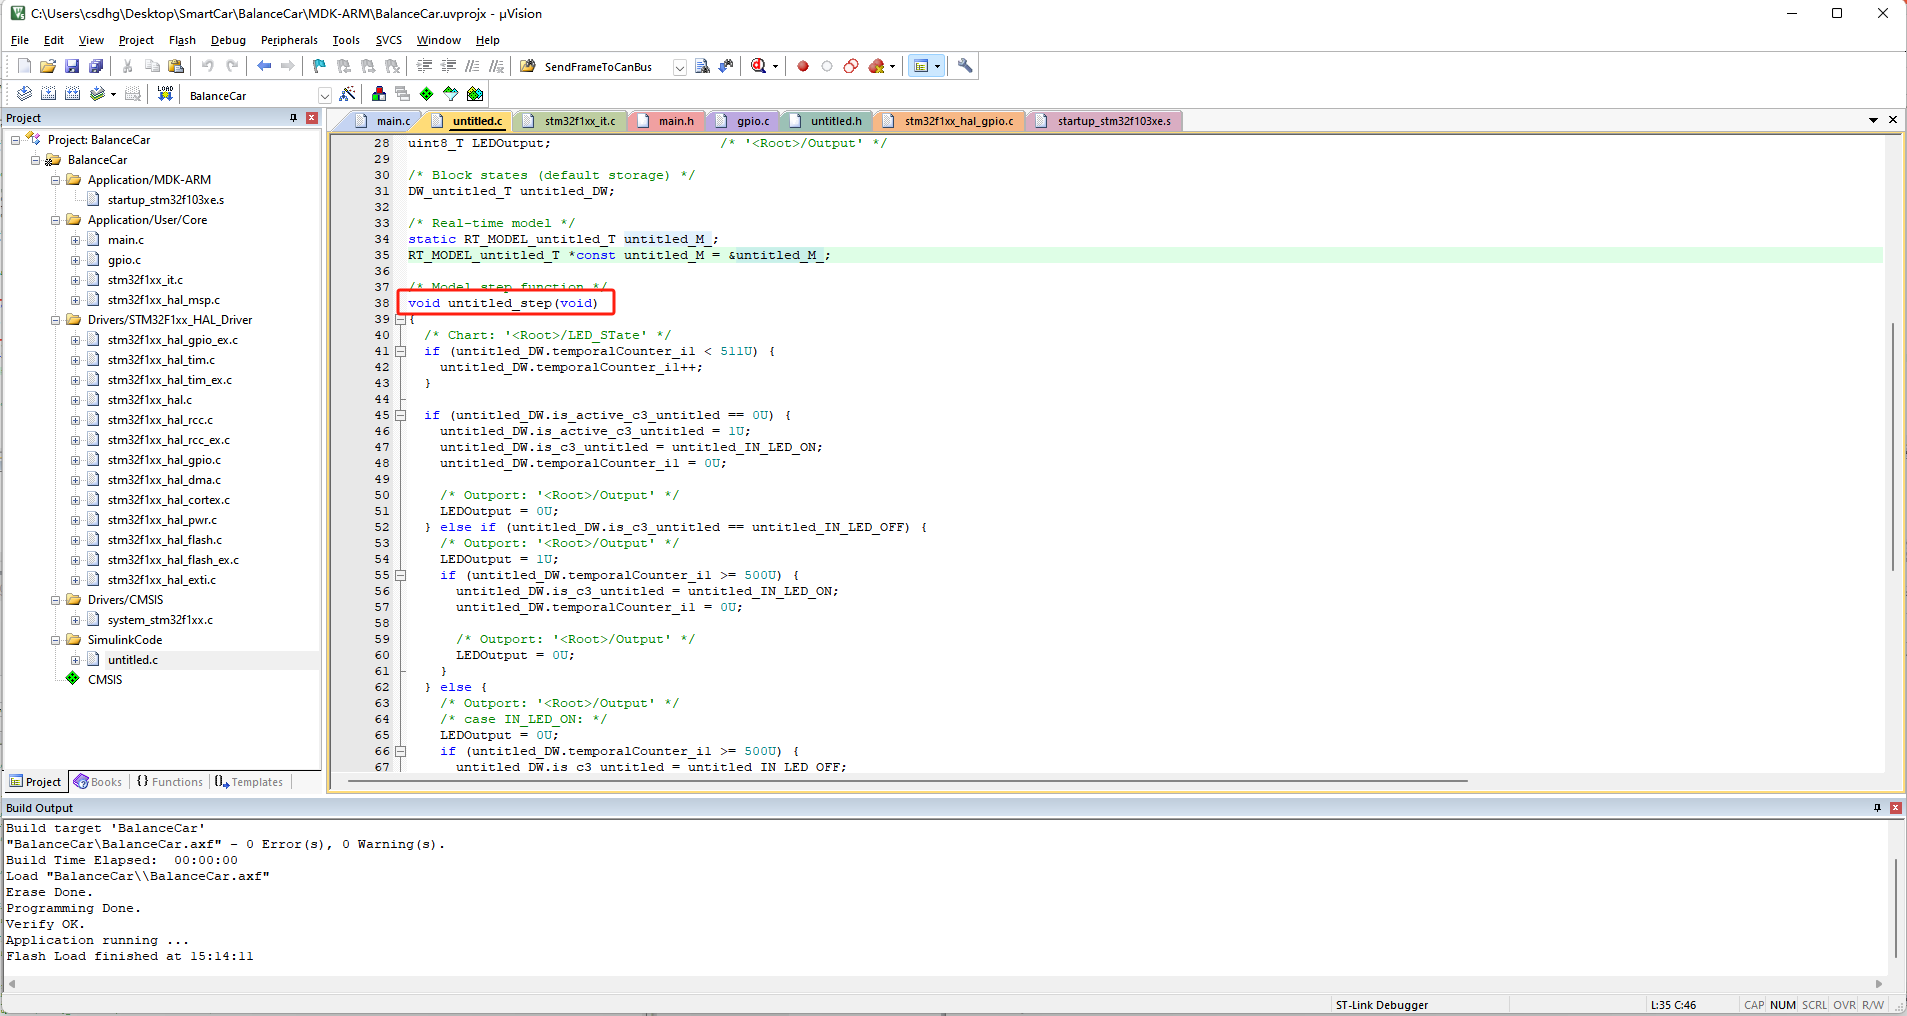Collapse the Application/MDK-ARM group
The height and width of the screenshot is (1016, 1907).
pos(56,180)
